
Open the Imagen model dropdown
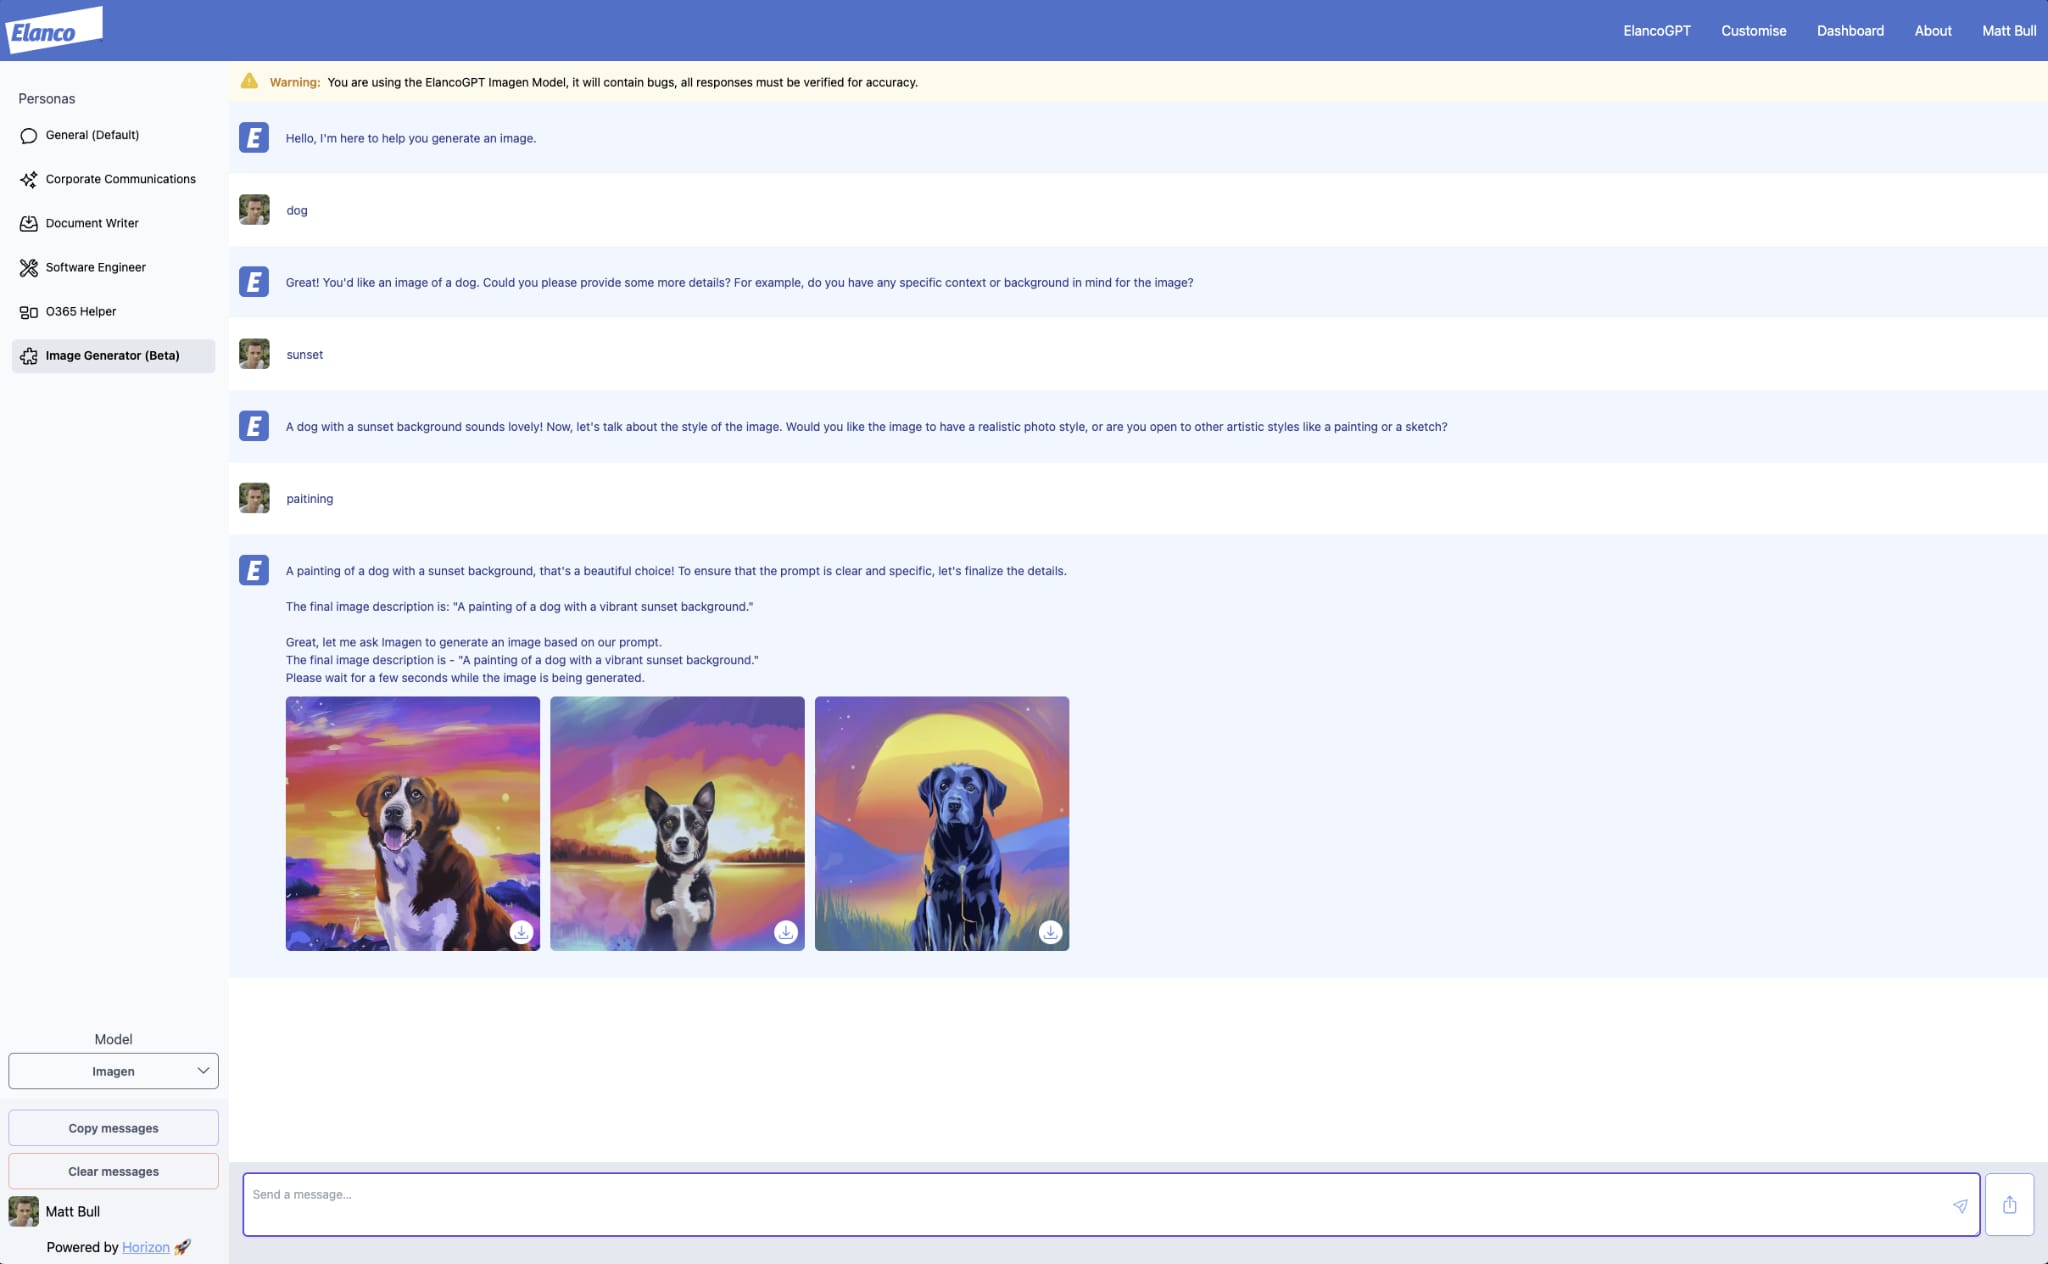coord(113,1071)
